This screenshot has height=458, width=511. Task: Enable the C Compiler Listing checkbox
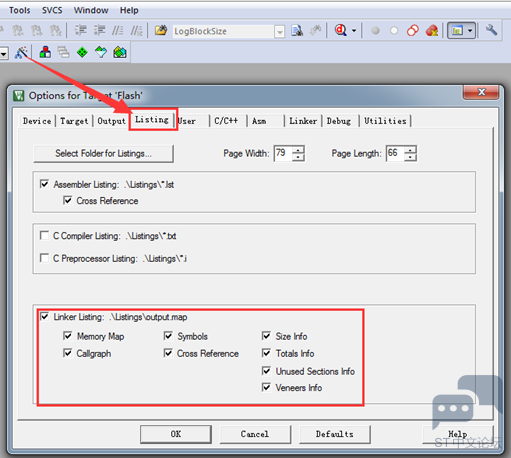point(44,235)
